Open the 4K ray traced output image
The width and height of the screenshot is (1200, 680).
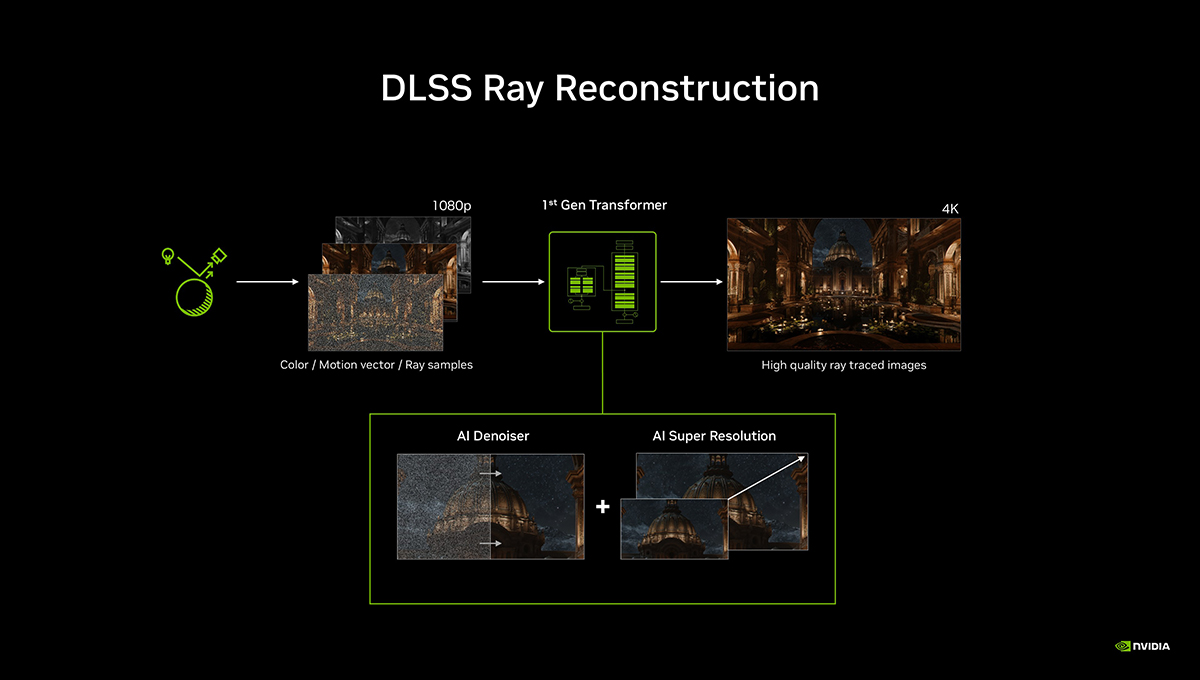(844, 284)
